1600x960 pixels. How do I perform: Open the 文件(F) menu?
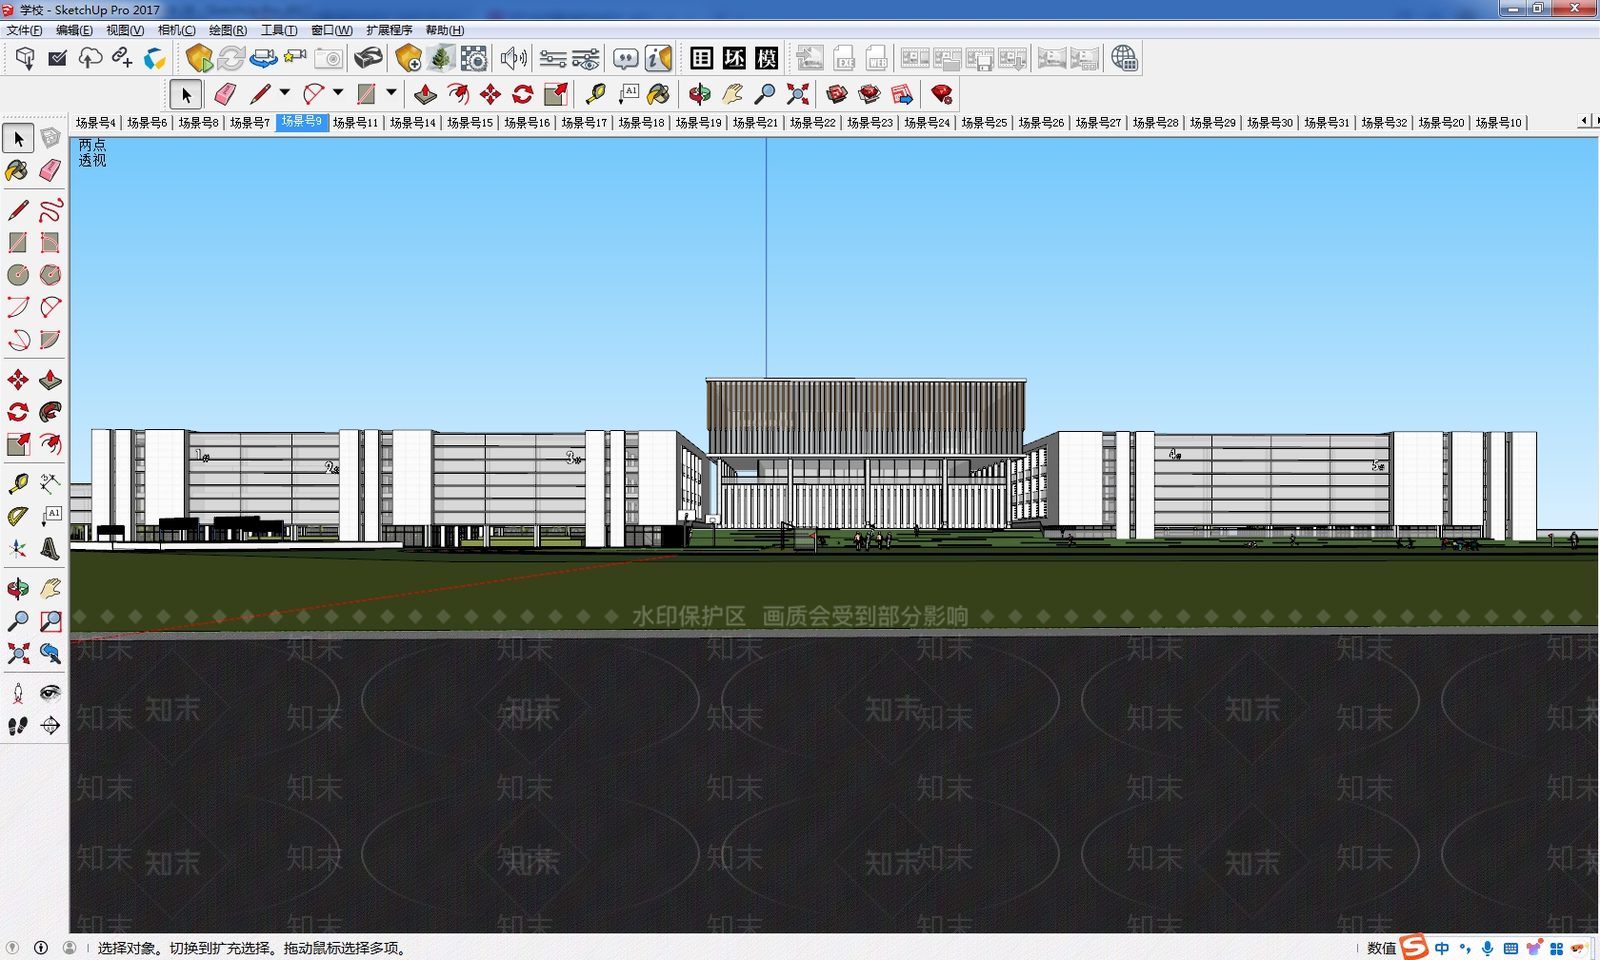click(24, 30)
